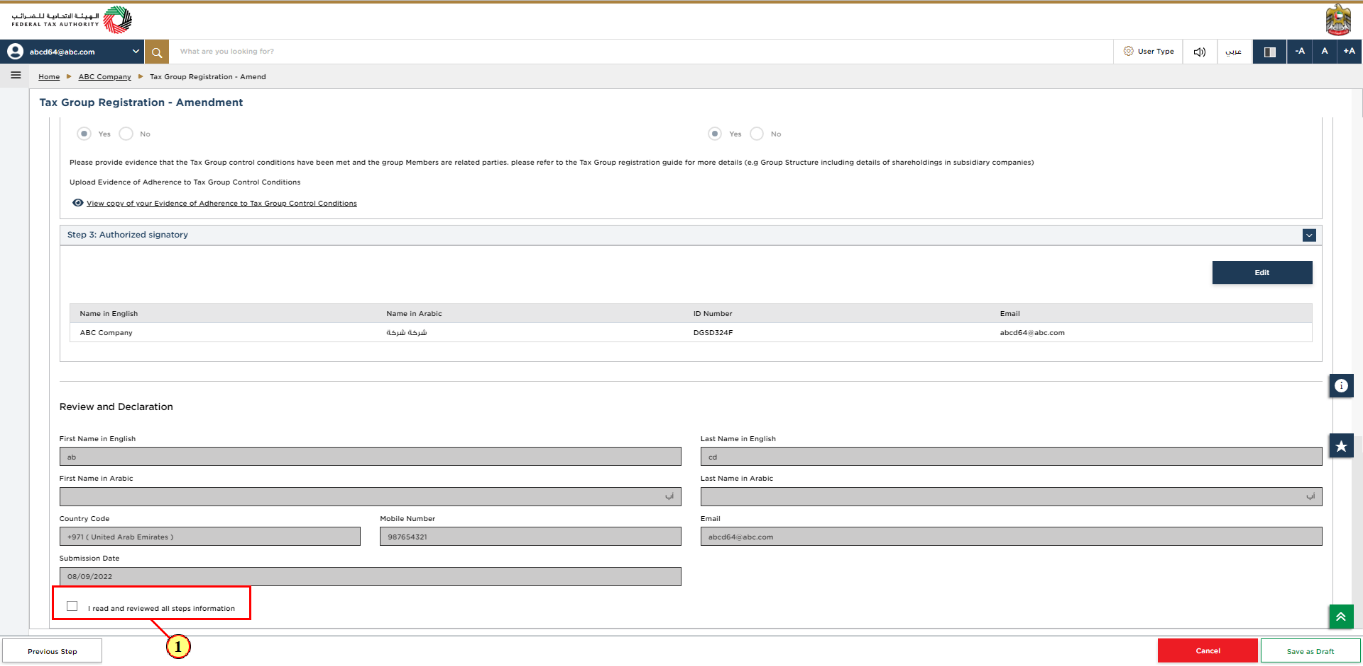The width and height of the screenshot is (1363, 666).
Task: Click the eye icon for evidence document
Action: [x=78, y=203]
